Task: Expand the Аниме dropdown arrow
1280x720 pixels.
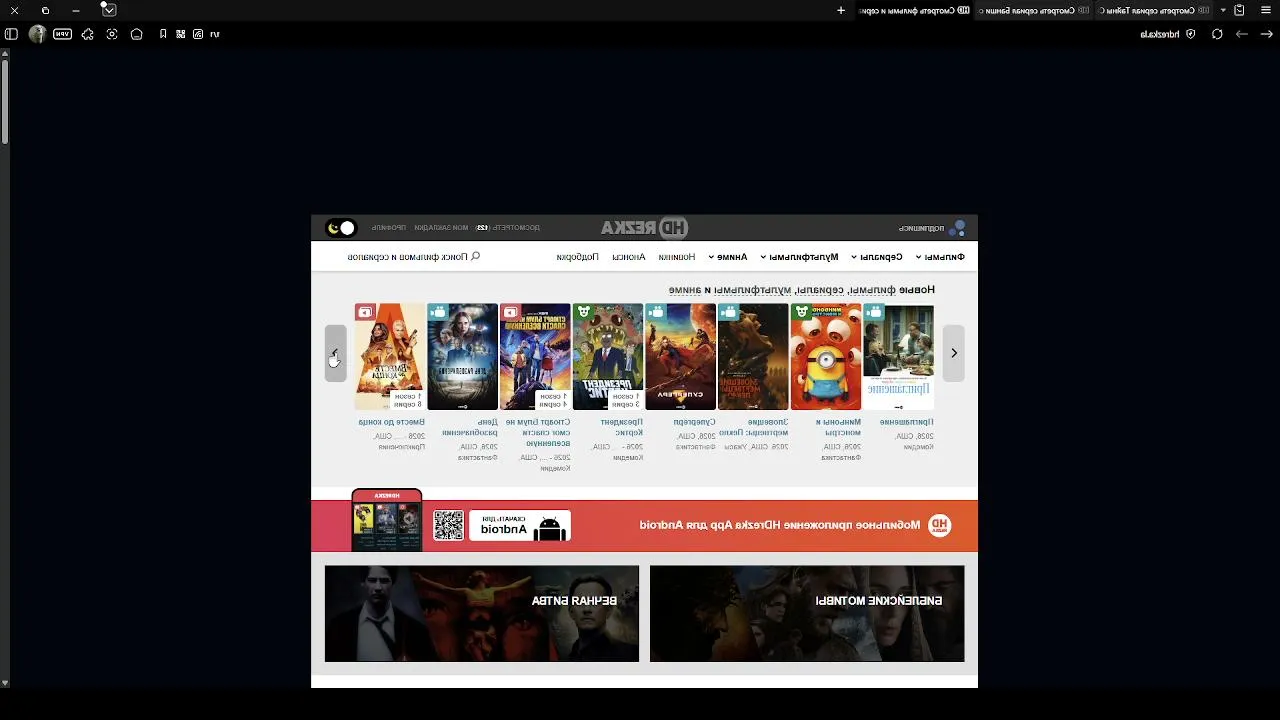Action: coord(711,257)
